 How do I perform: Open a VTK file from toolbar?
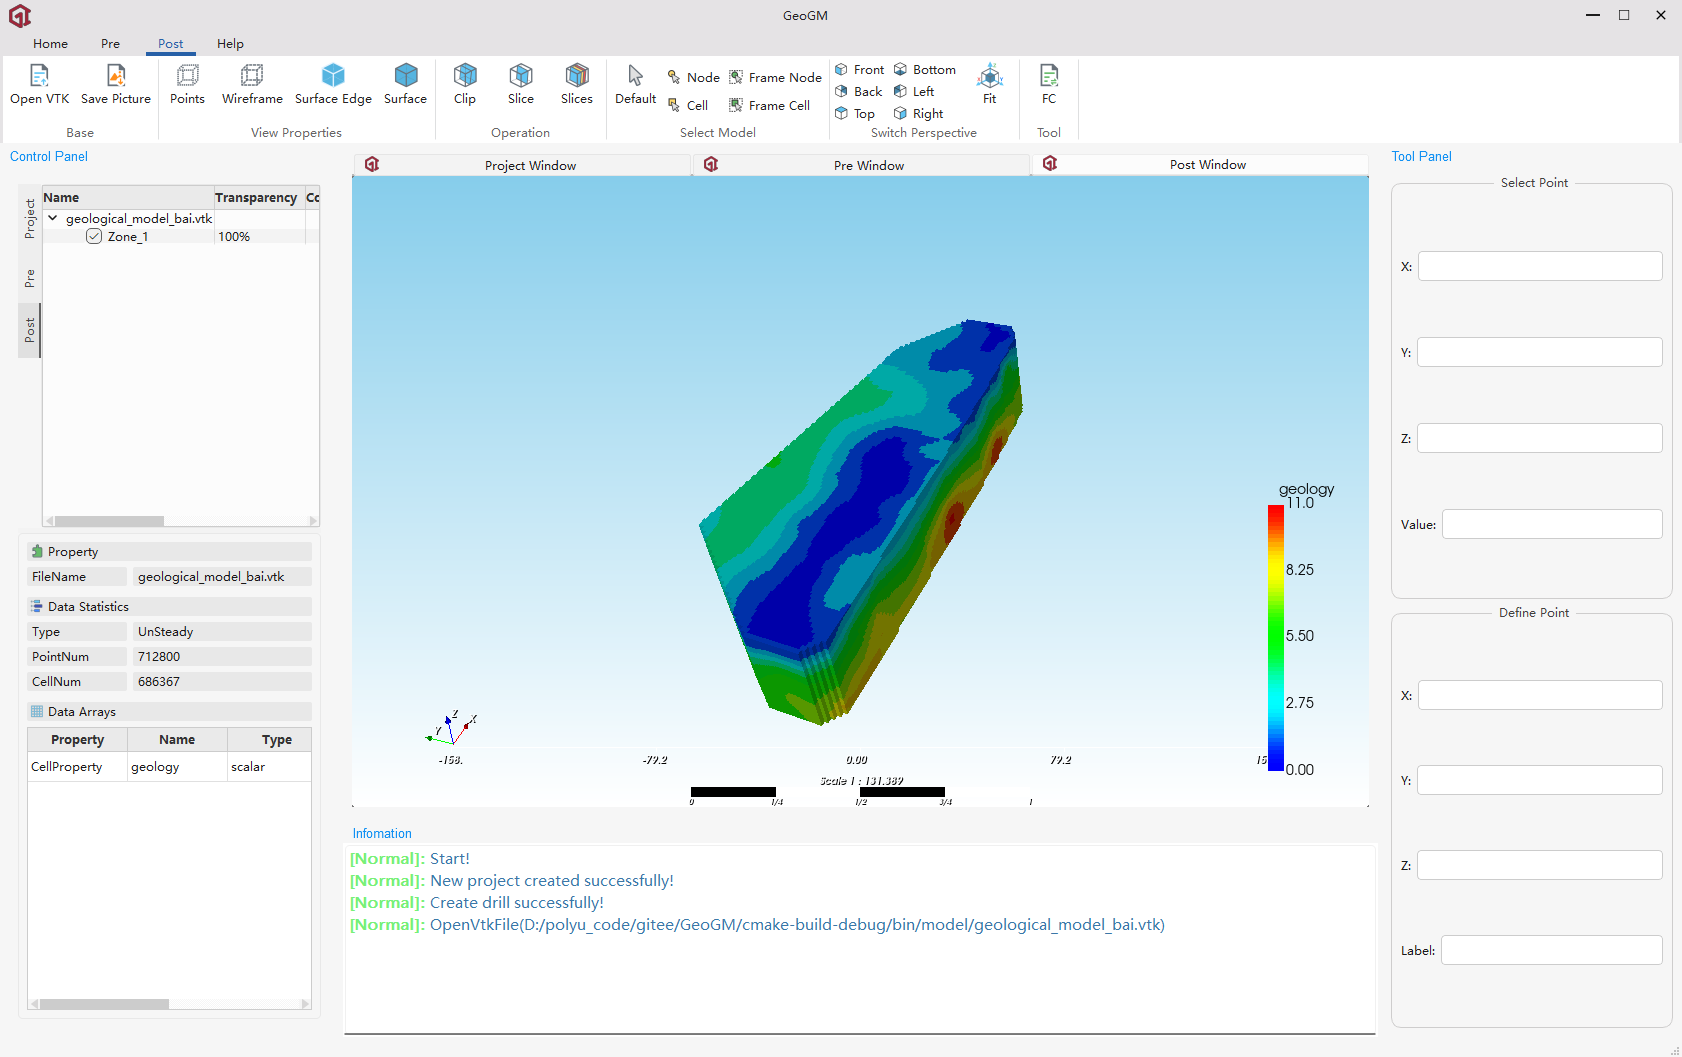(x=39, y=84)
